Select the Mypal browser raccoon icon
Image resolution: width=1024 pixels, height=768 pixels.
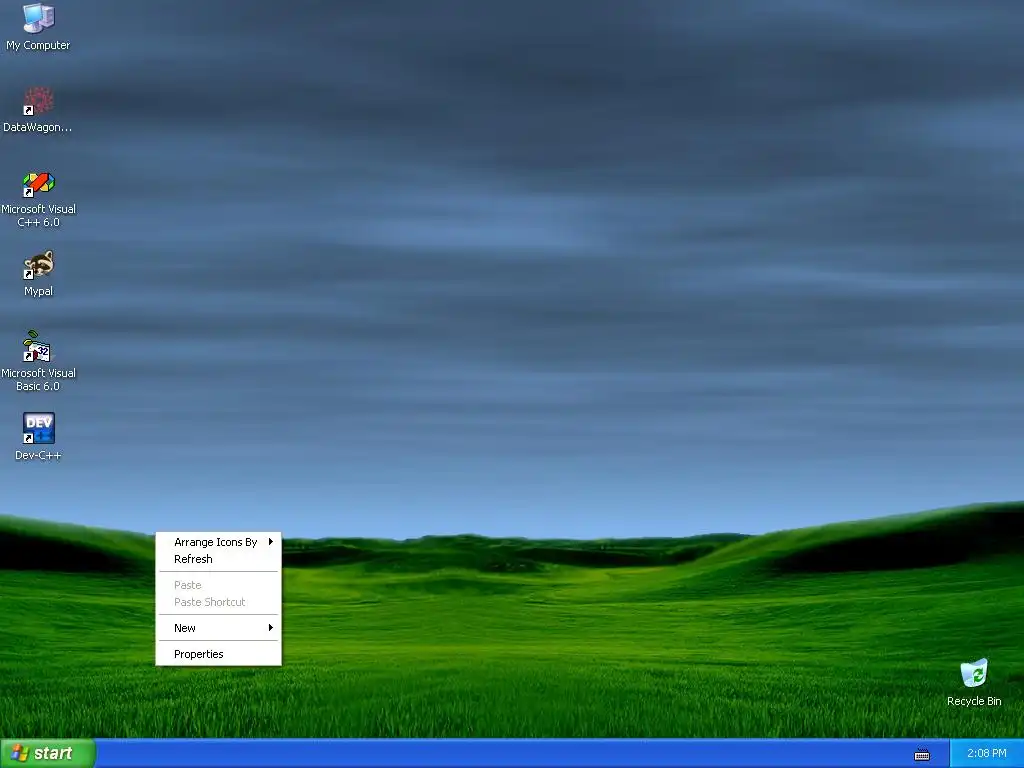point(38,265)
